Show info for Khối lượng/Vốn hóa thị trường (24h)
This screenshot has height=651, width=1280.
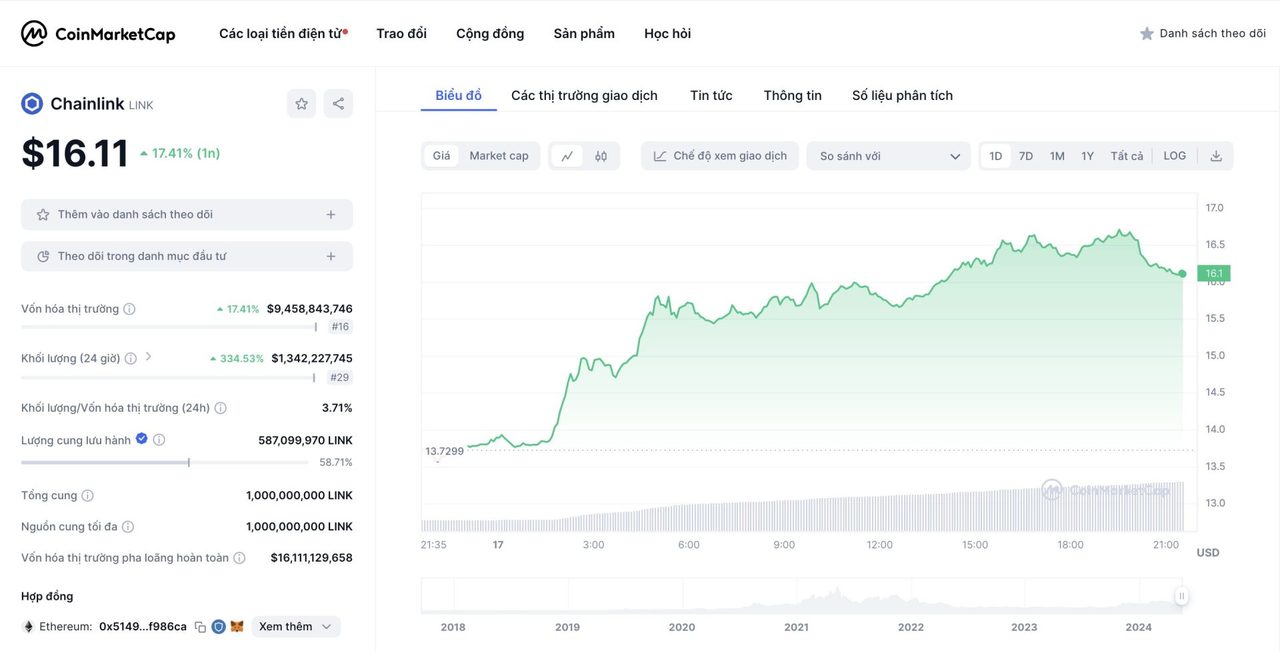[x=220, y=408]
